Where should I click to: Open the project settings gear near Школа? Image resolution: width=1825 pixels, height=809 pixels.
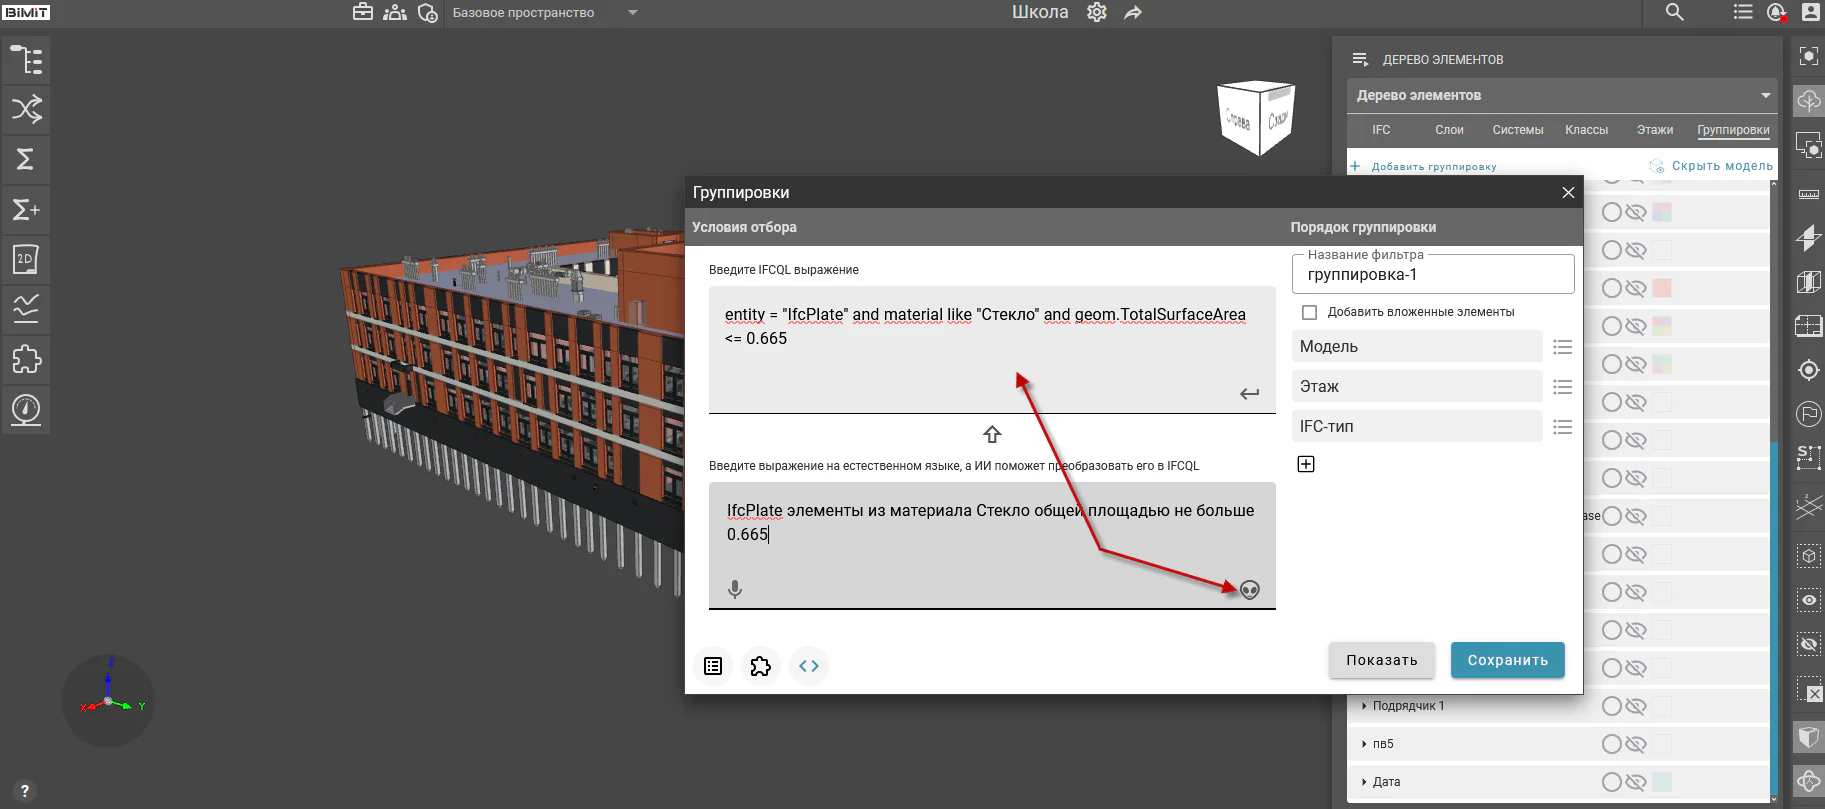pos(1097,12)
